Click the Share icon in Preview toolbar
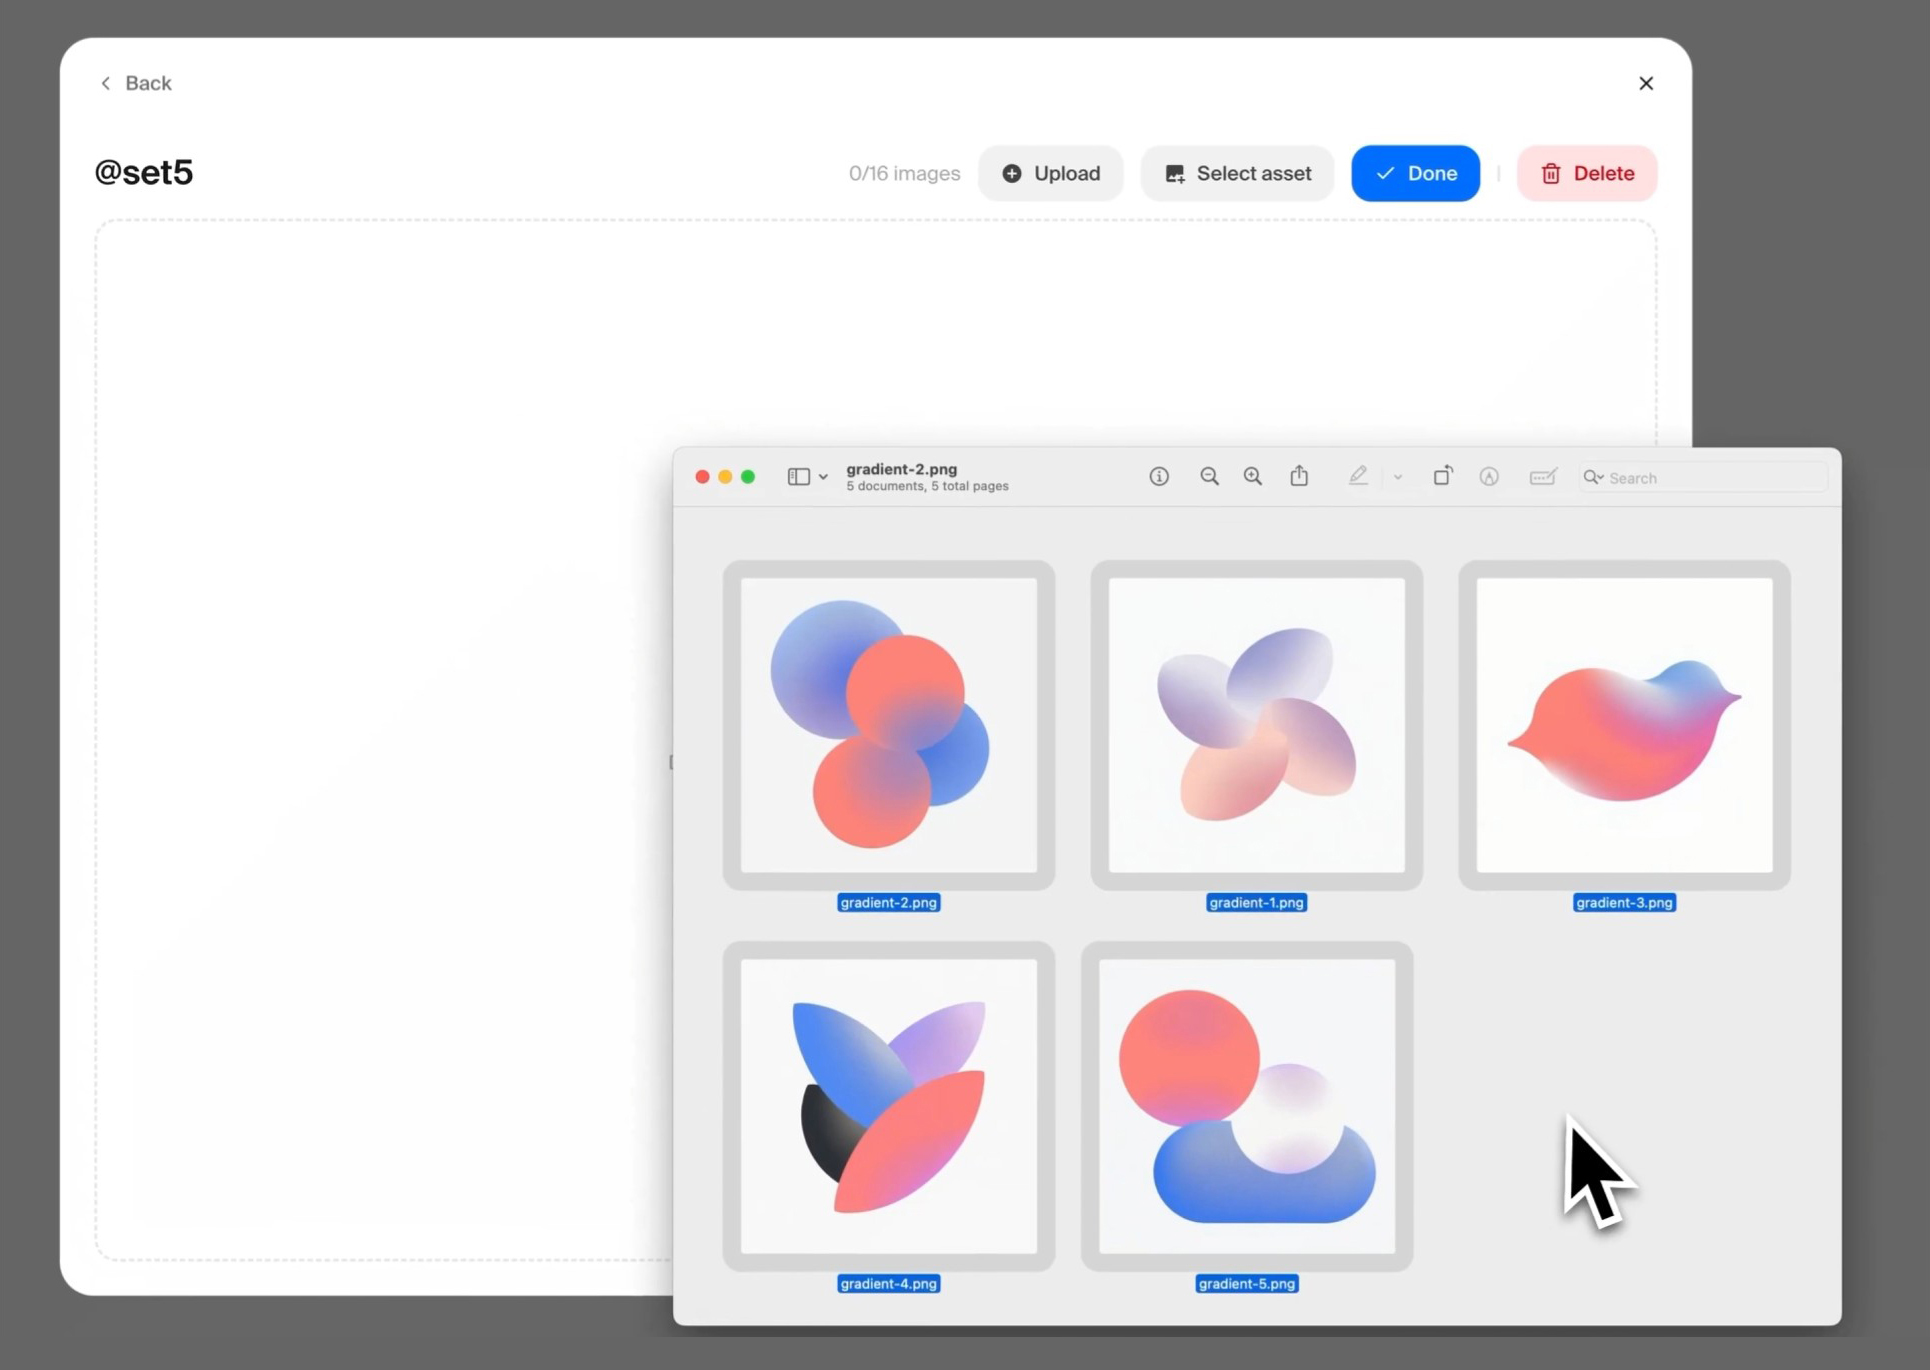This screenshot has height=1370, width=1930. tap(1299, 476)
